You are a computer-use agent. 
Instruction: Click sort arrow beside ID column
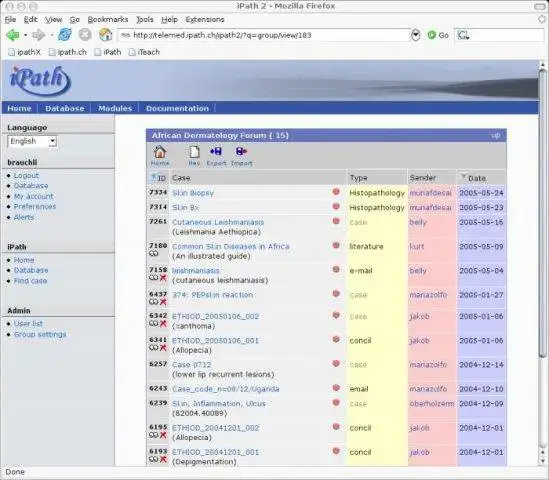(153, 176)
